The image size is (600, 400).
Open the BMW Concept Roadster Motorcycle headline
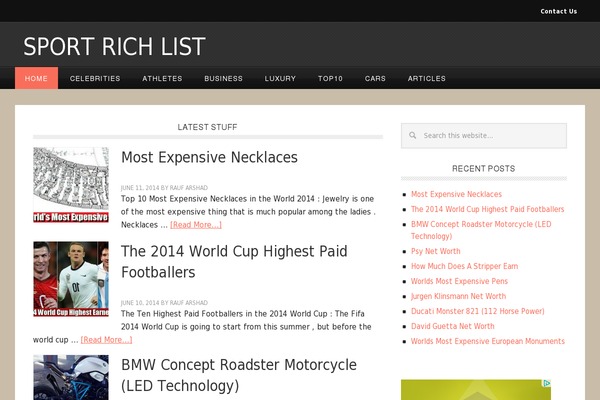click(239, 375)
